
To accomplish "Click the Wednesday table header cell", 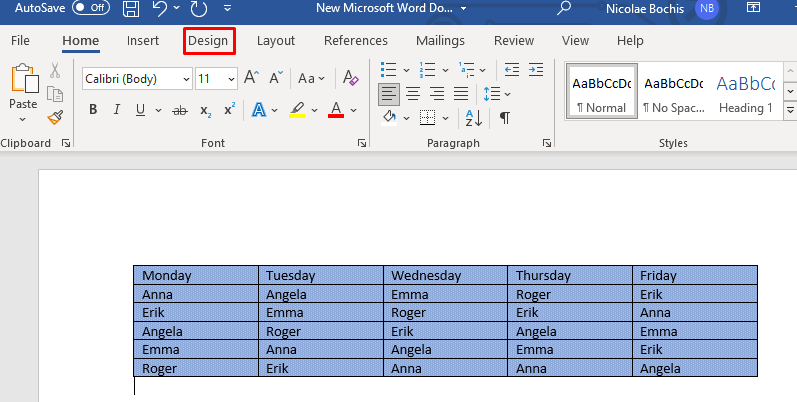I will [x=445, y=275].
